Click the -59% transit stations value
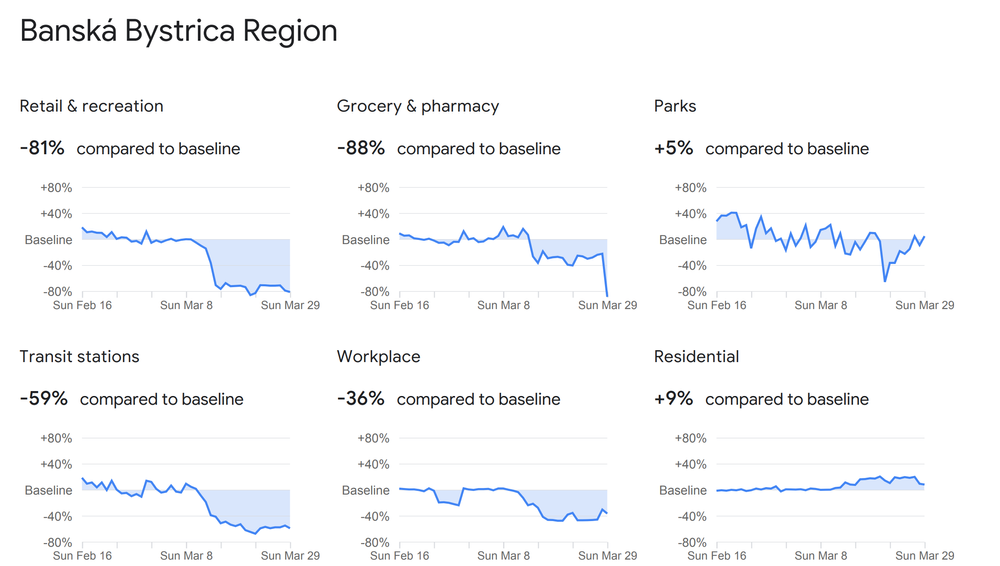The width and height of the screenshot is (1000, 566). click(44, 398)
